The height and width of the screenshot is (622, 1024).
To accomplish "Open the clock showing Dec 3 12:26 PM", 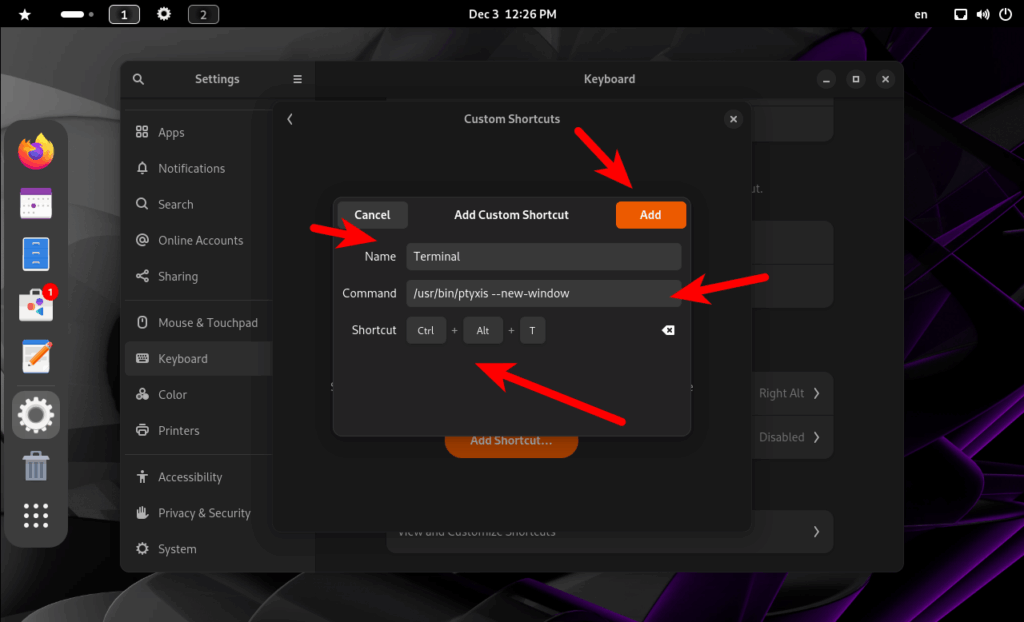I will (x=513, y=14).
